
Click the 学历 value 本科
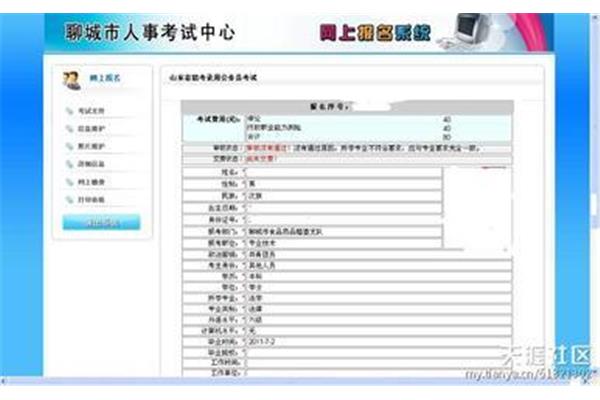tap(255, 276)
